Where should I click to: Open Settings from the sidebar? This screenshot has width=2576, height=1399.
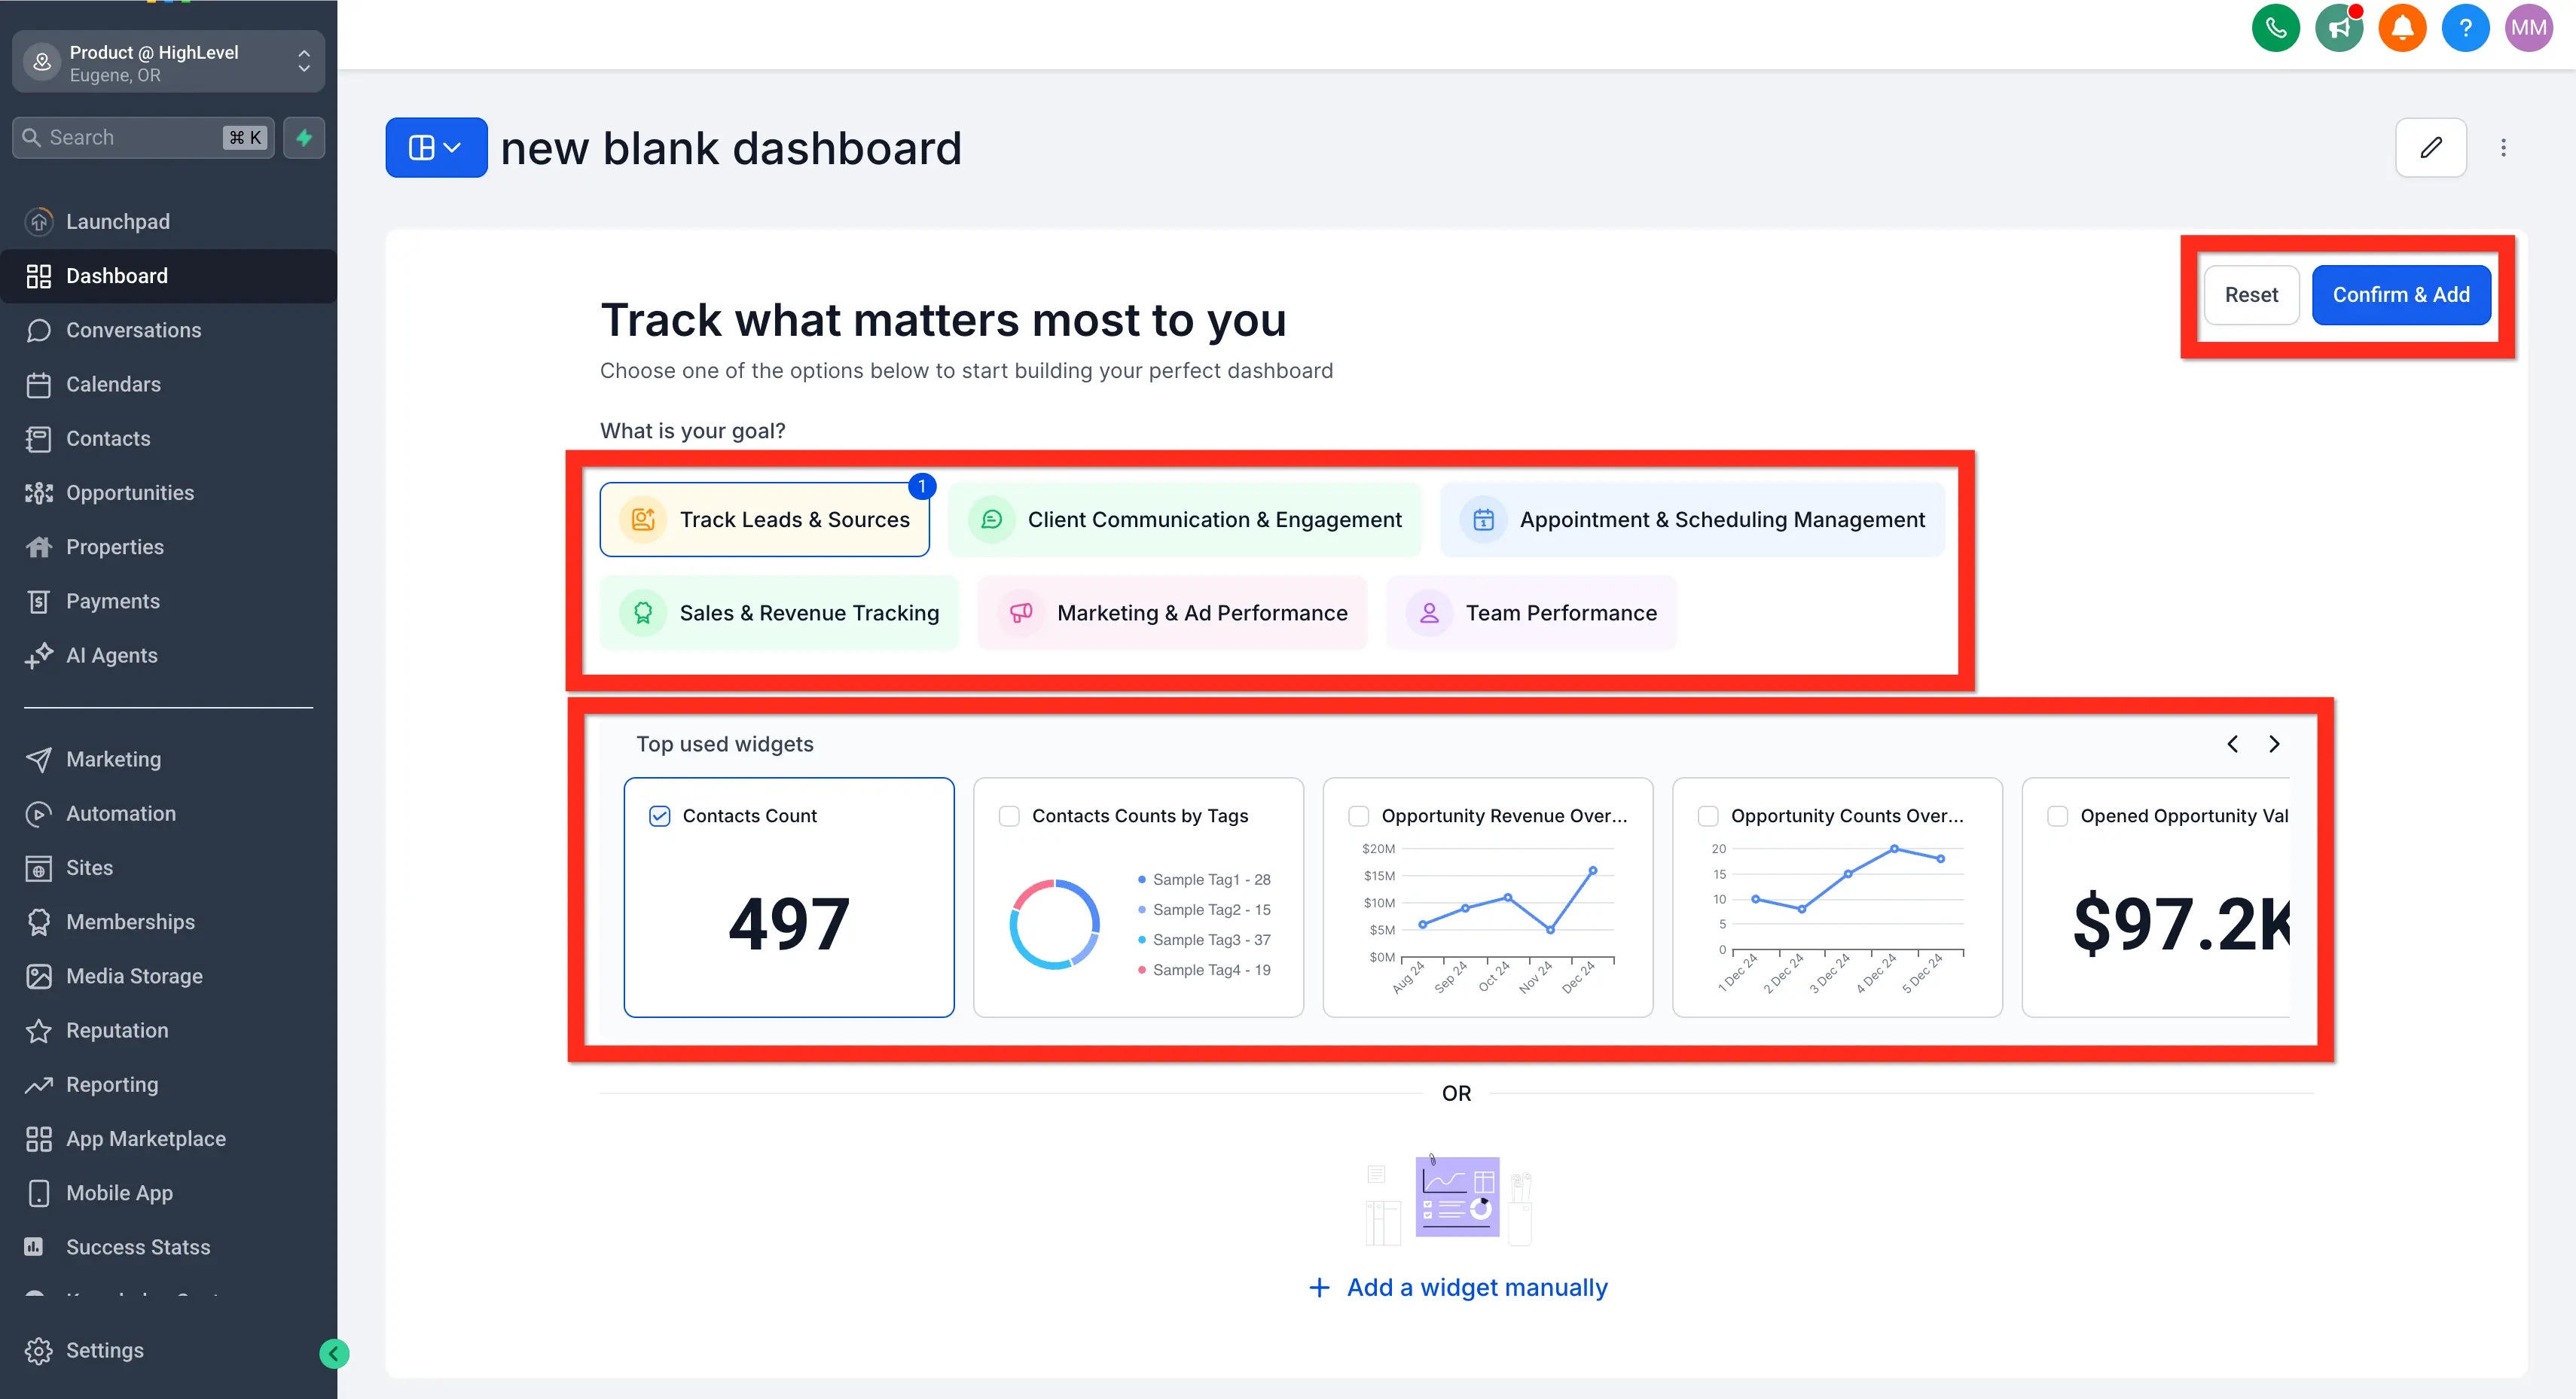coord(104,1350)
